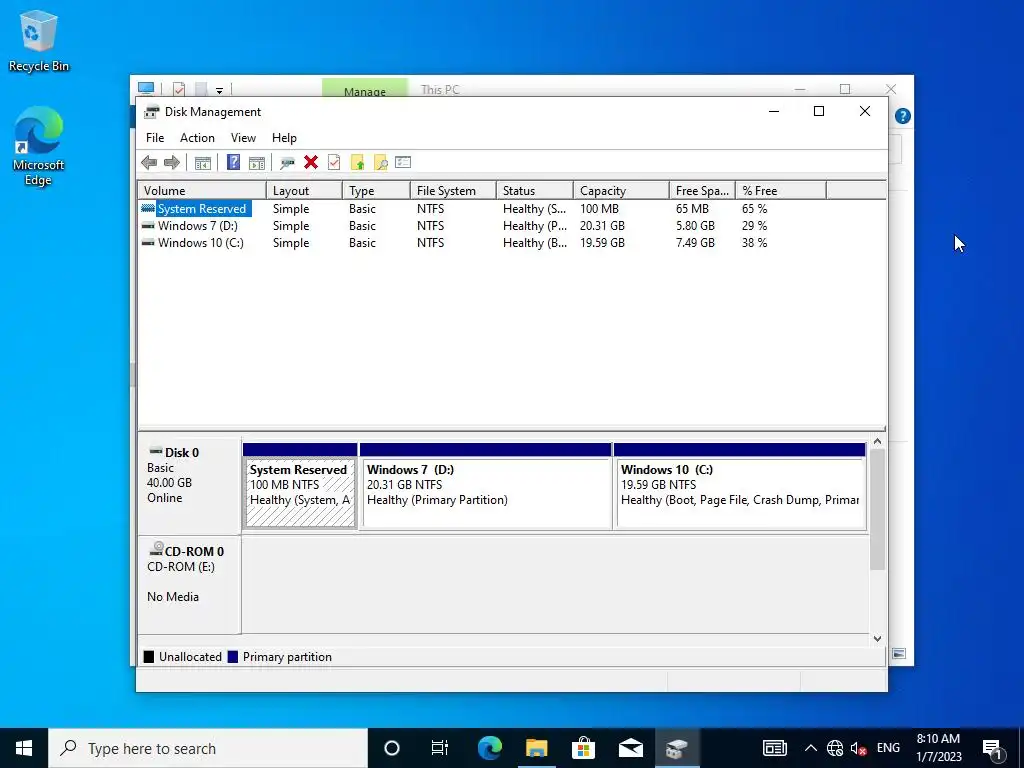Viewport: 1024px width, 768px height.
Task: Click the 65 % free cell
Action: point(754,209)
